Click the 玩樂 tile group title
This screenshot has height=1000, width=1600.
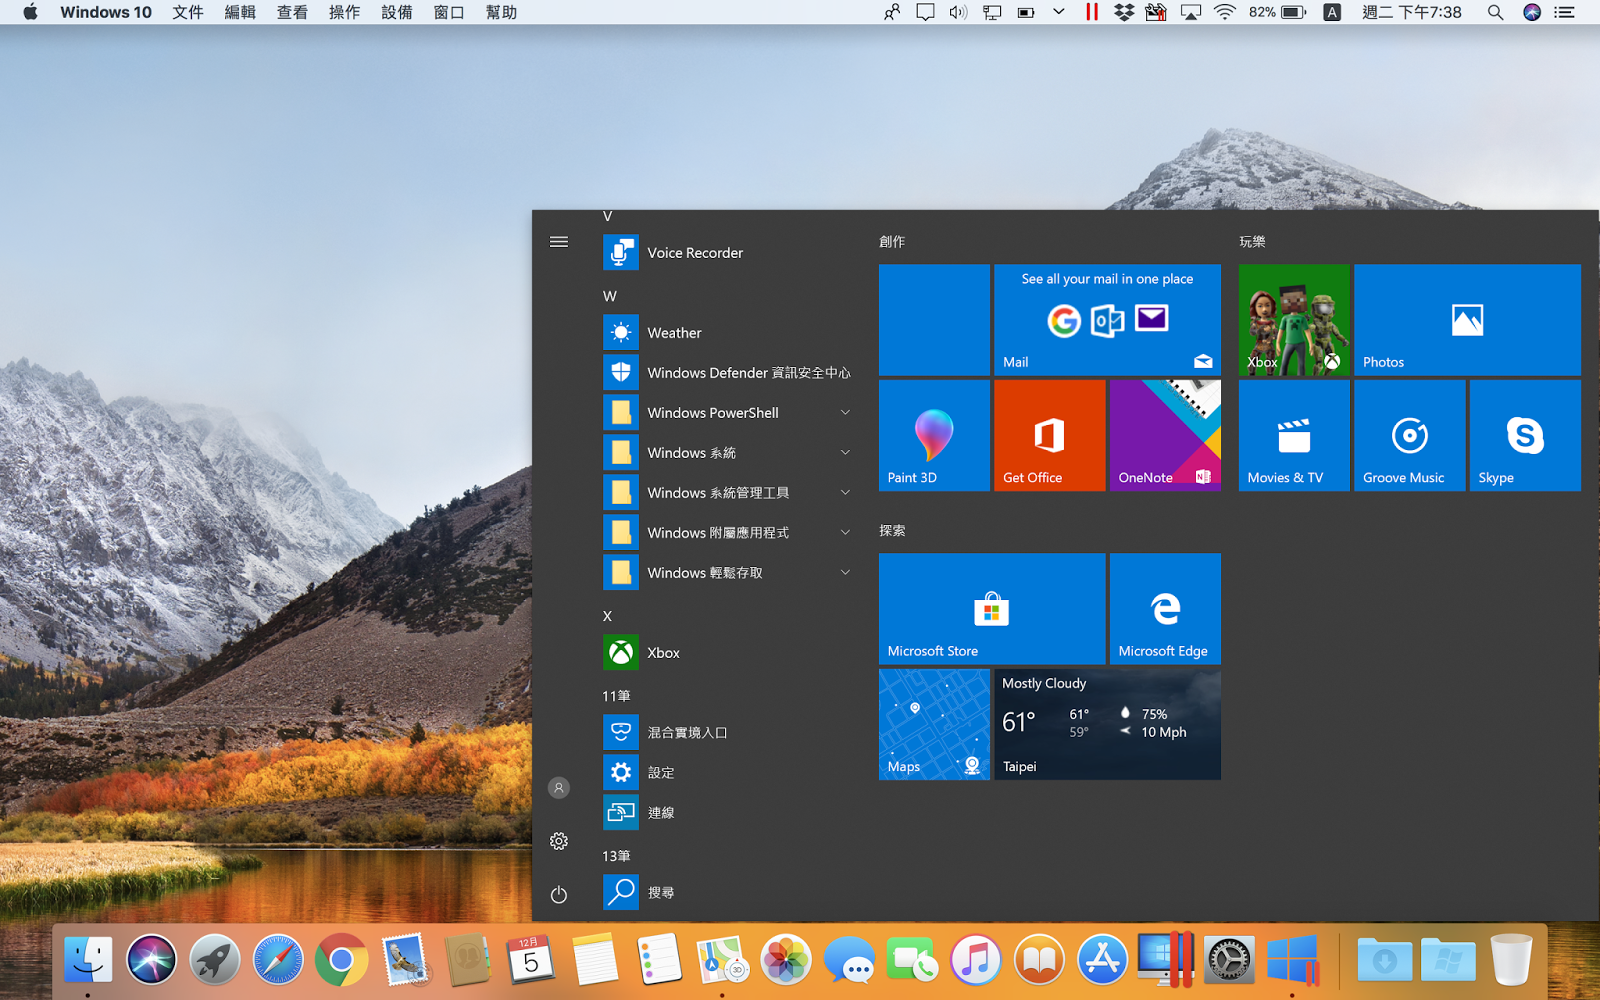1252,242
